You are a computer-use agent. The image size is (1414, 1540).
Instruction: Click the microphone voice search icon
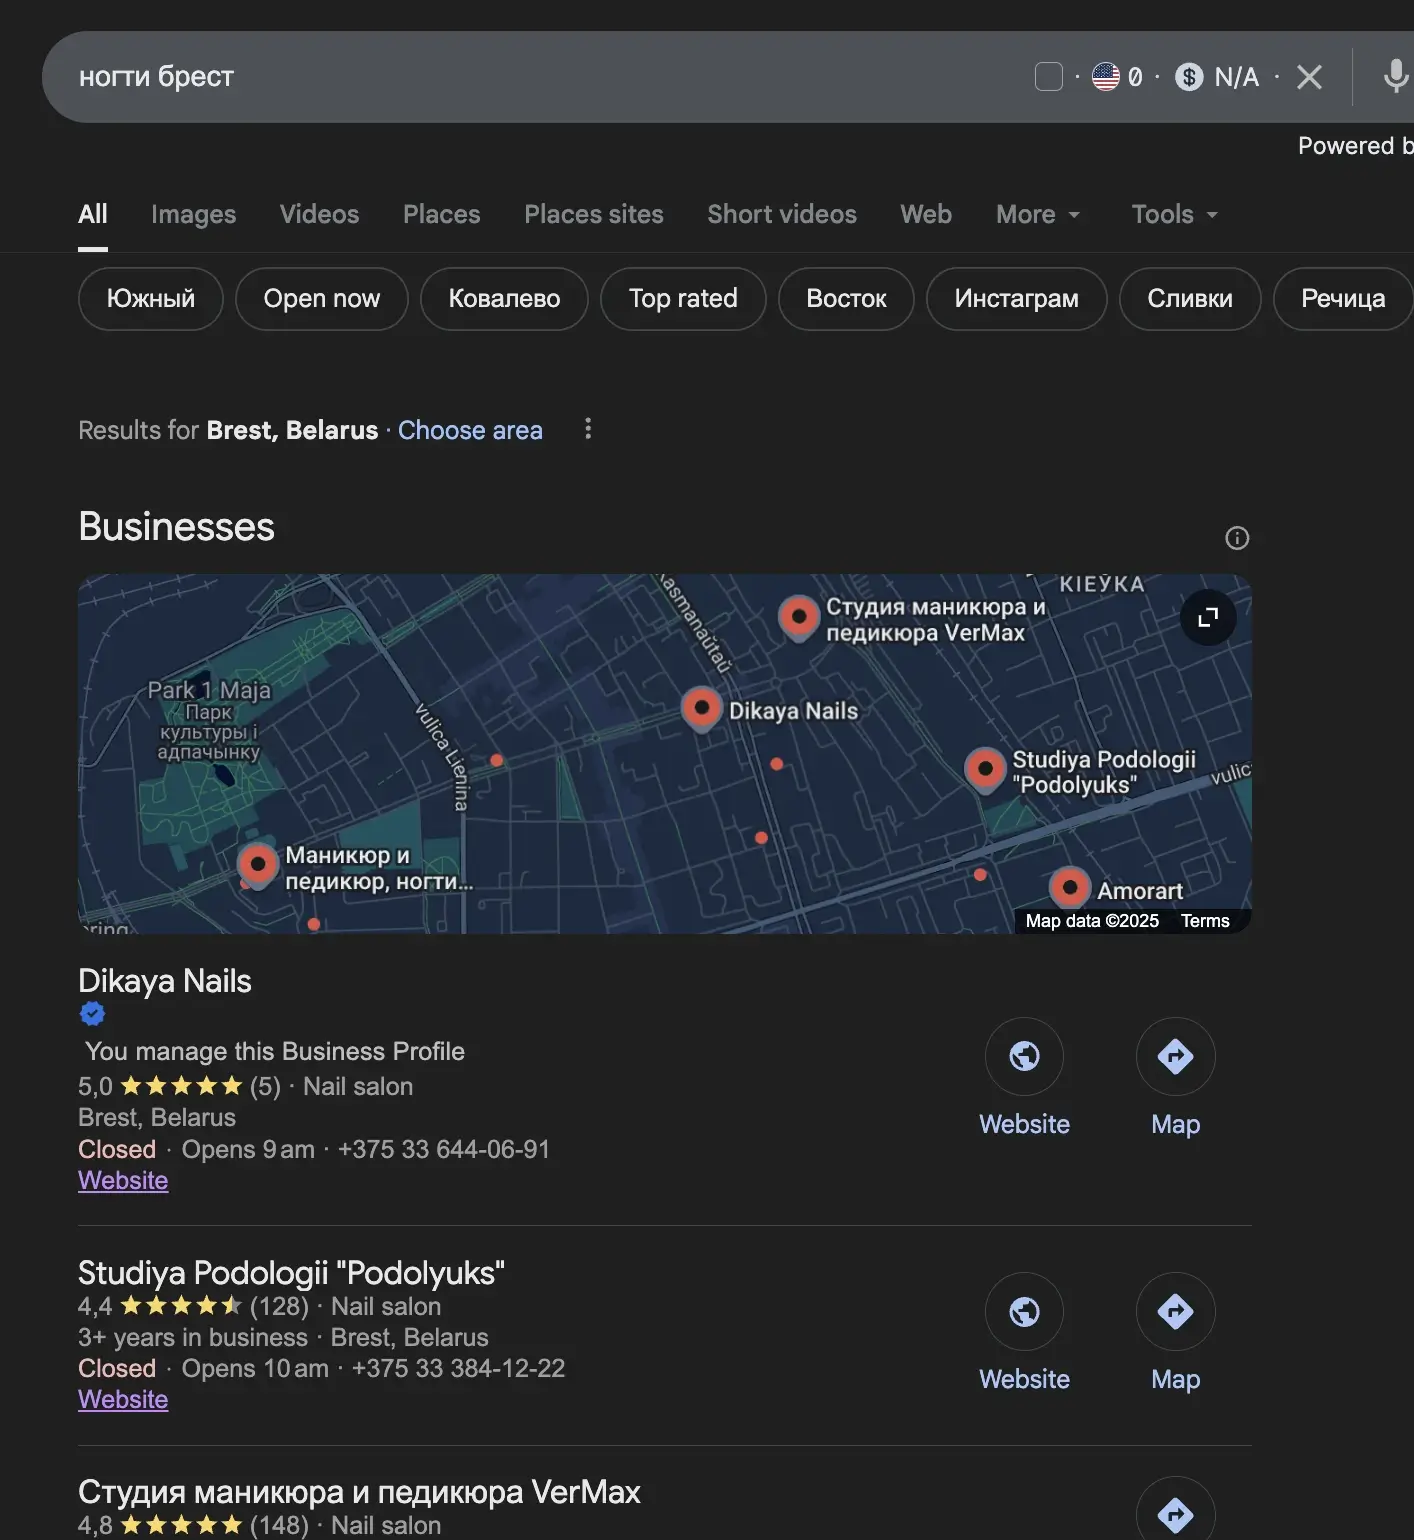[x=1395, y=76]
